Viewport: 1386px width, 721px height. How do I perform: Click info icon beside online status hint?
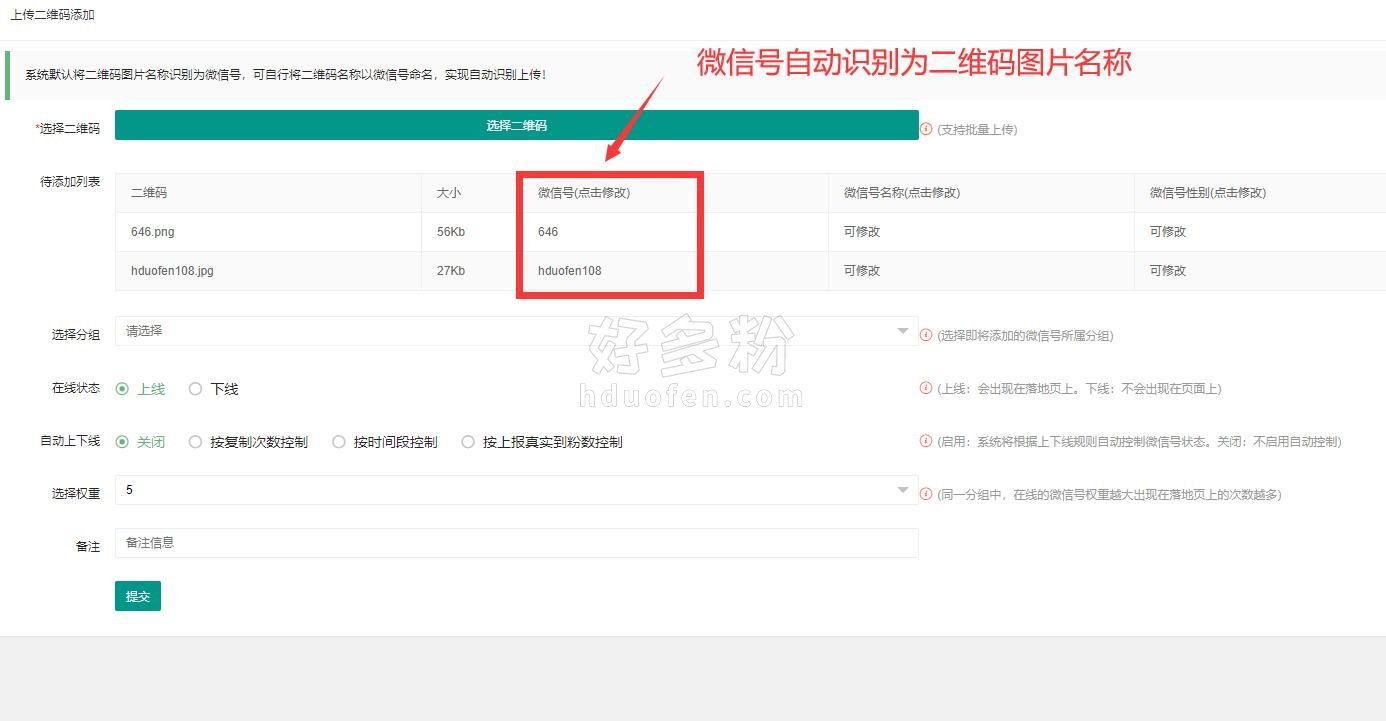926,388
